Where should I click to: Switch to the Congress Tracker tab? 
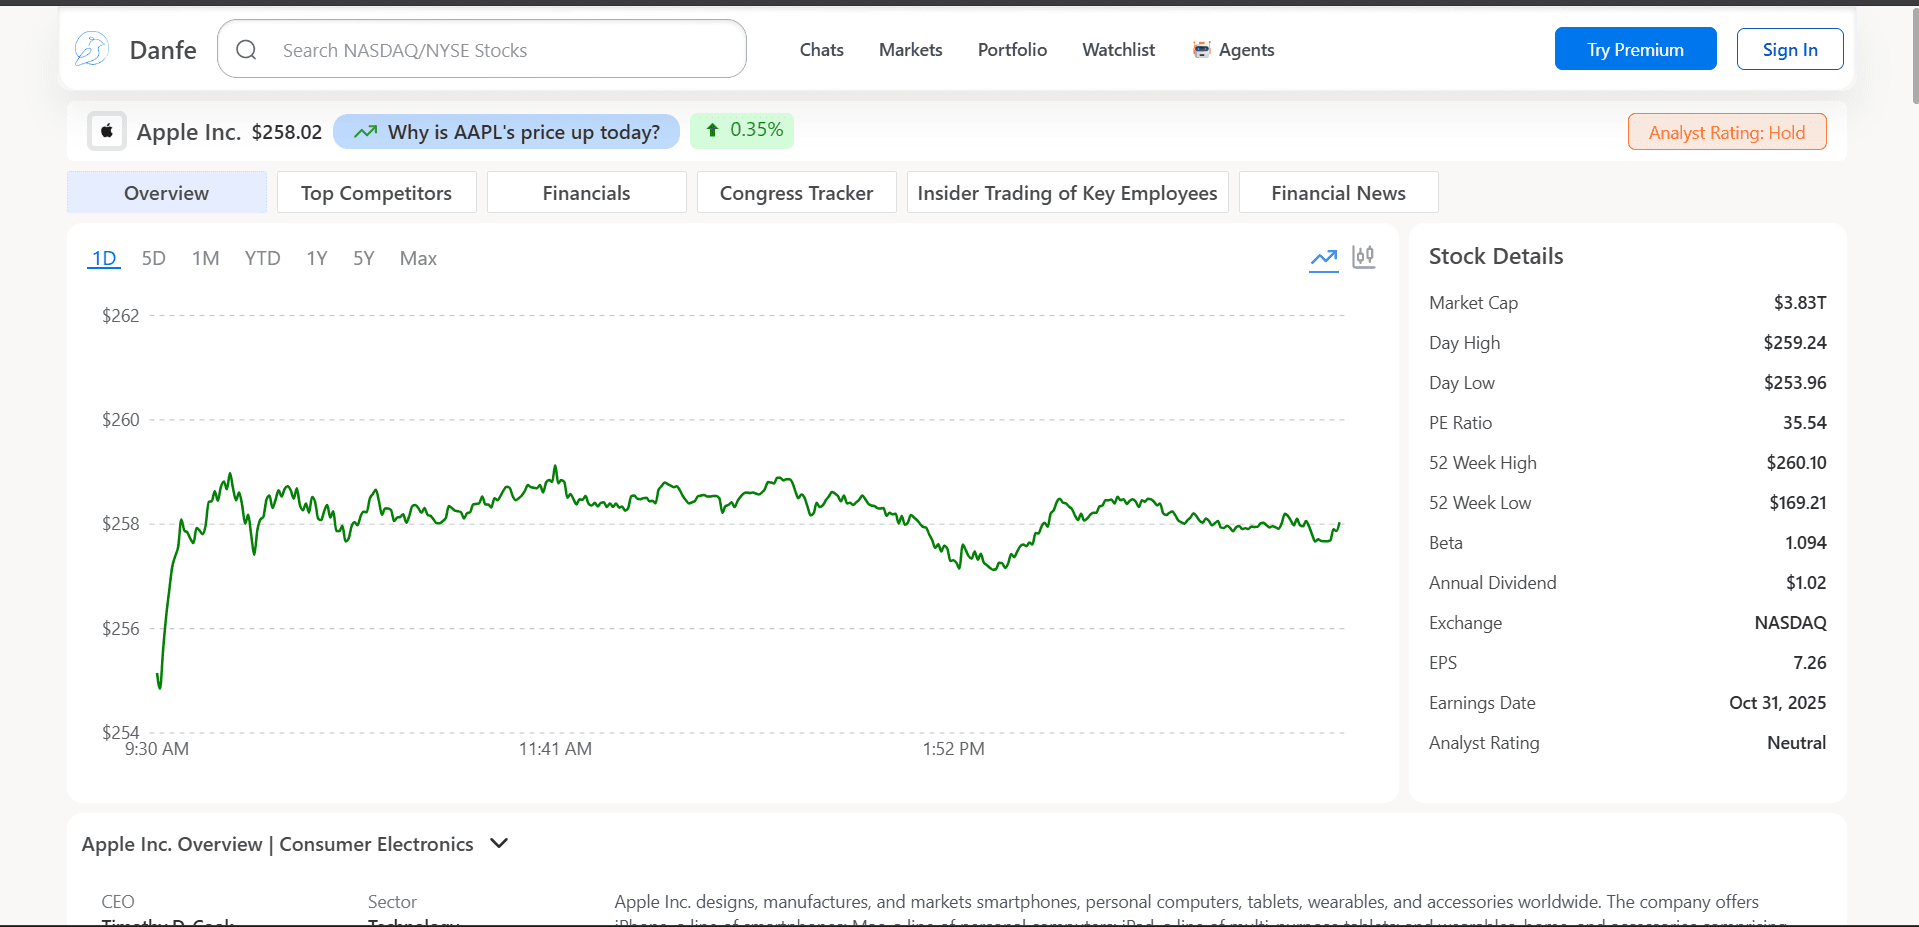[796, 192]
